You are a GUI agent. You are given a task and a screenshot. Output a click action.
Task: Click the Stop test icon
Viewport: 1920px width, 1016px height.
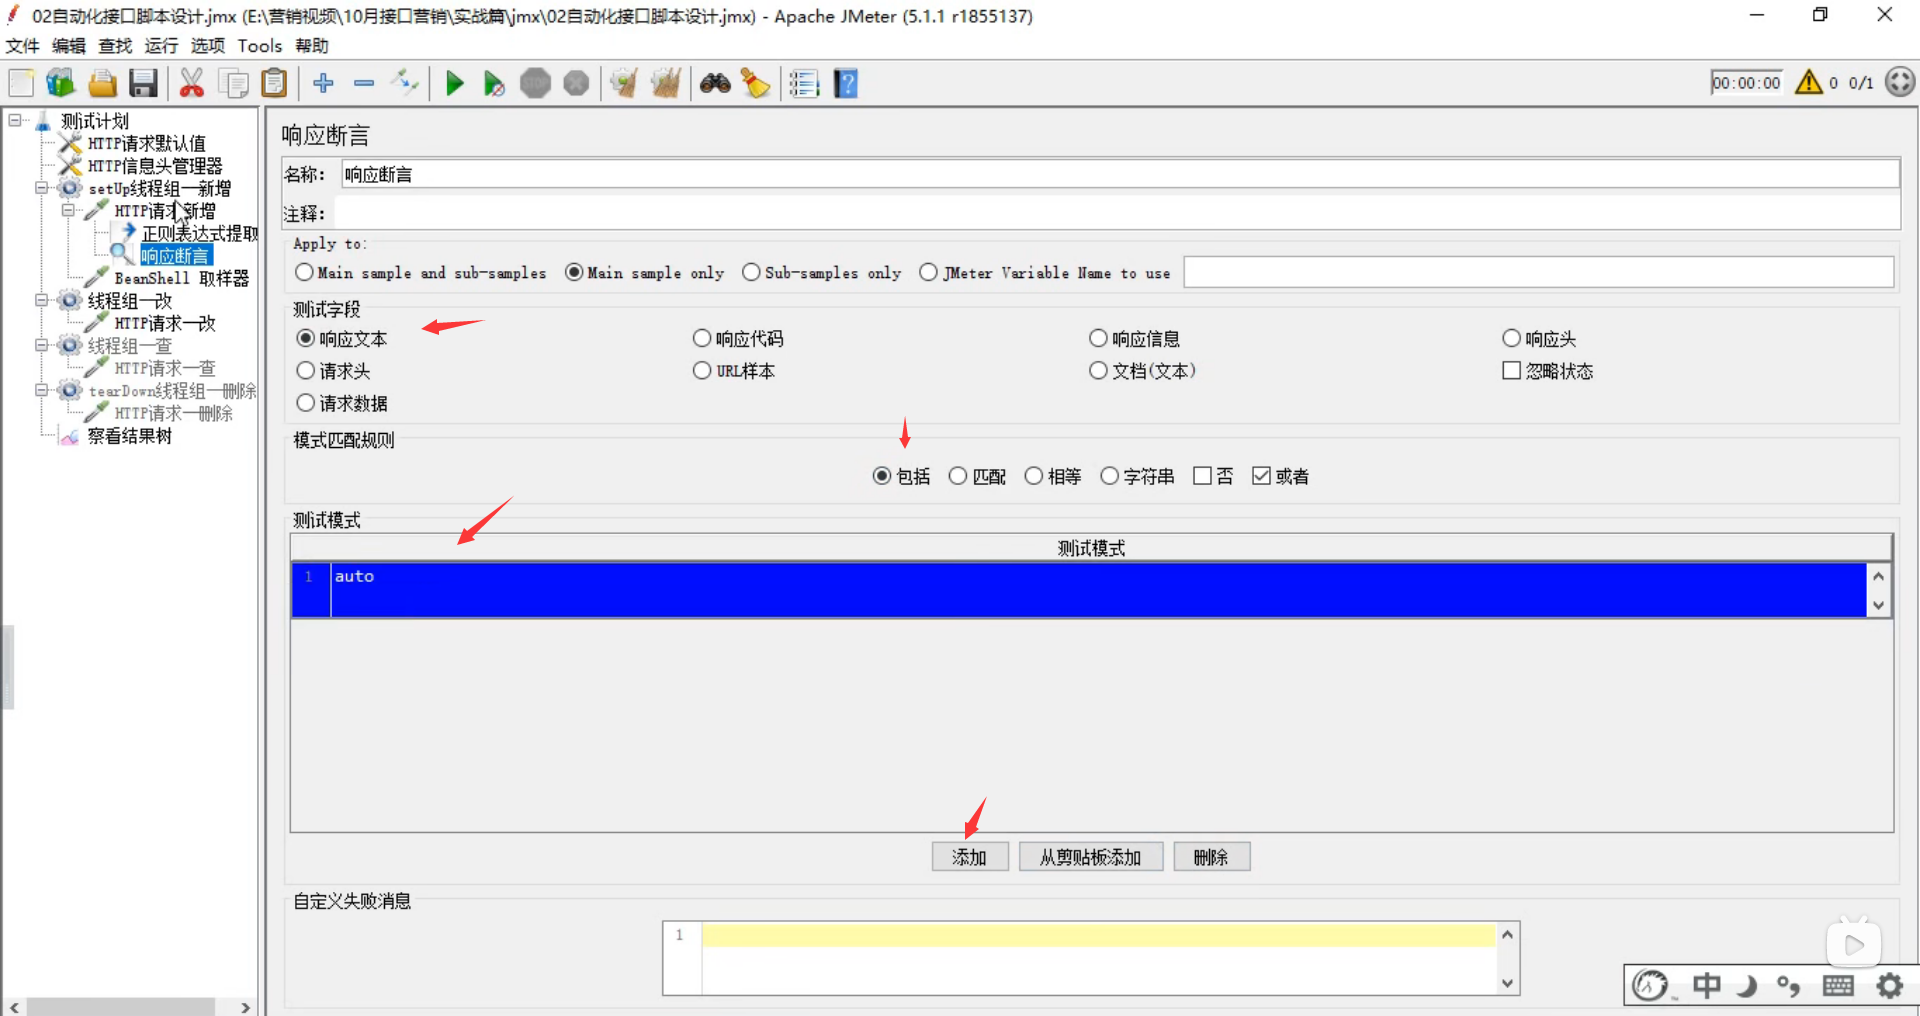coord(535,83)
